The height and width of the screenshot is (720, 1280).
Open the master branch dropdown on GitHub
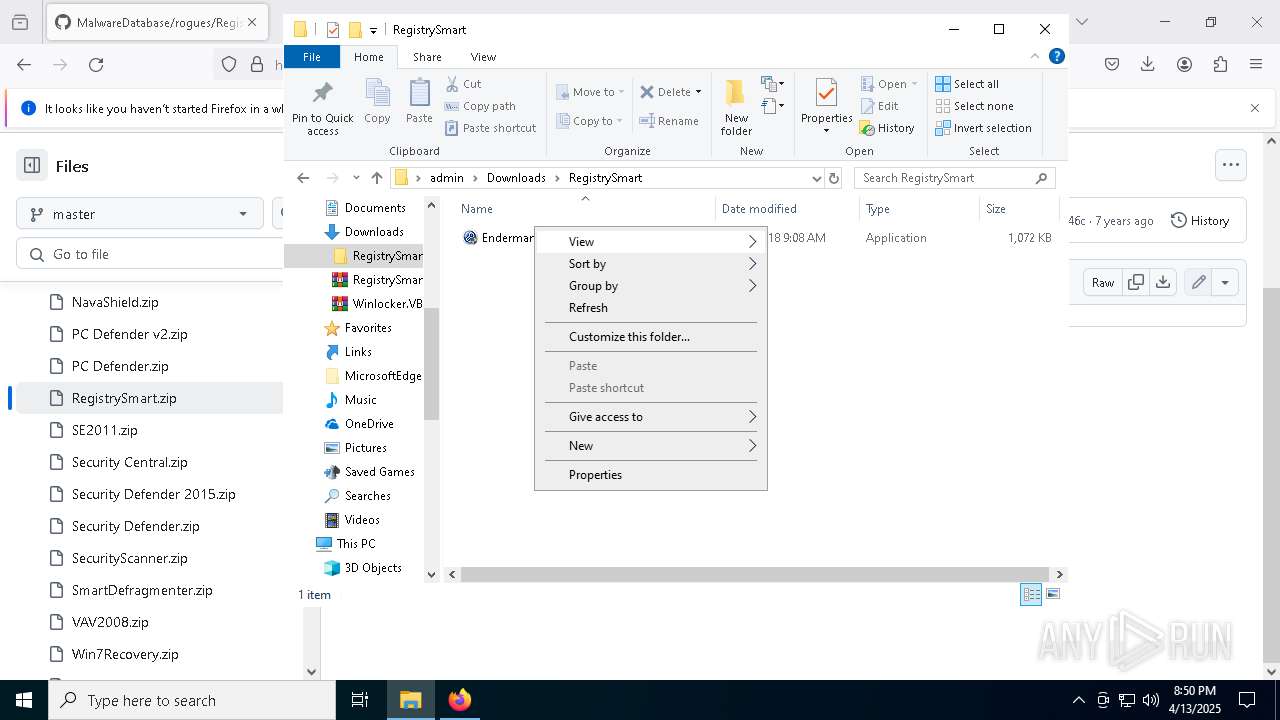[x=140, y=214]
